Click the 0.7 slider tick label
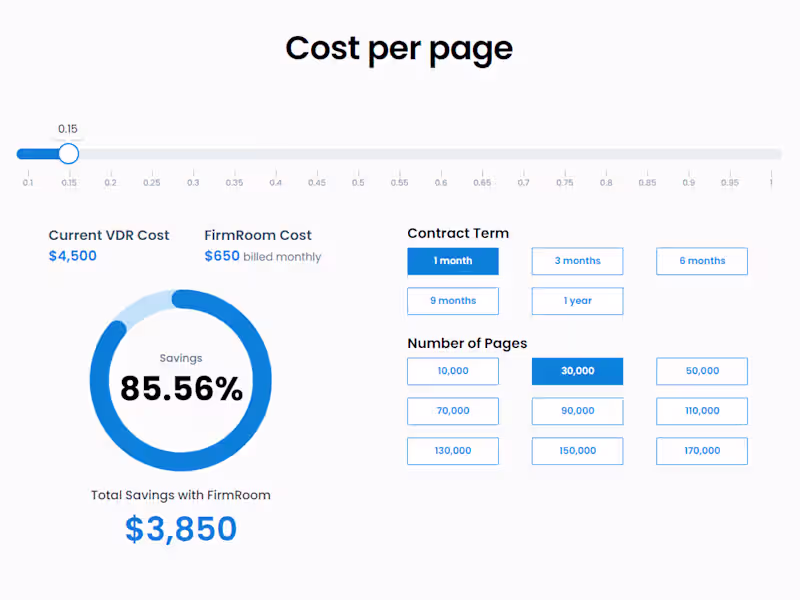800x600 pixels. point(523,183)
